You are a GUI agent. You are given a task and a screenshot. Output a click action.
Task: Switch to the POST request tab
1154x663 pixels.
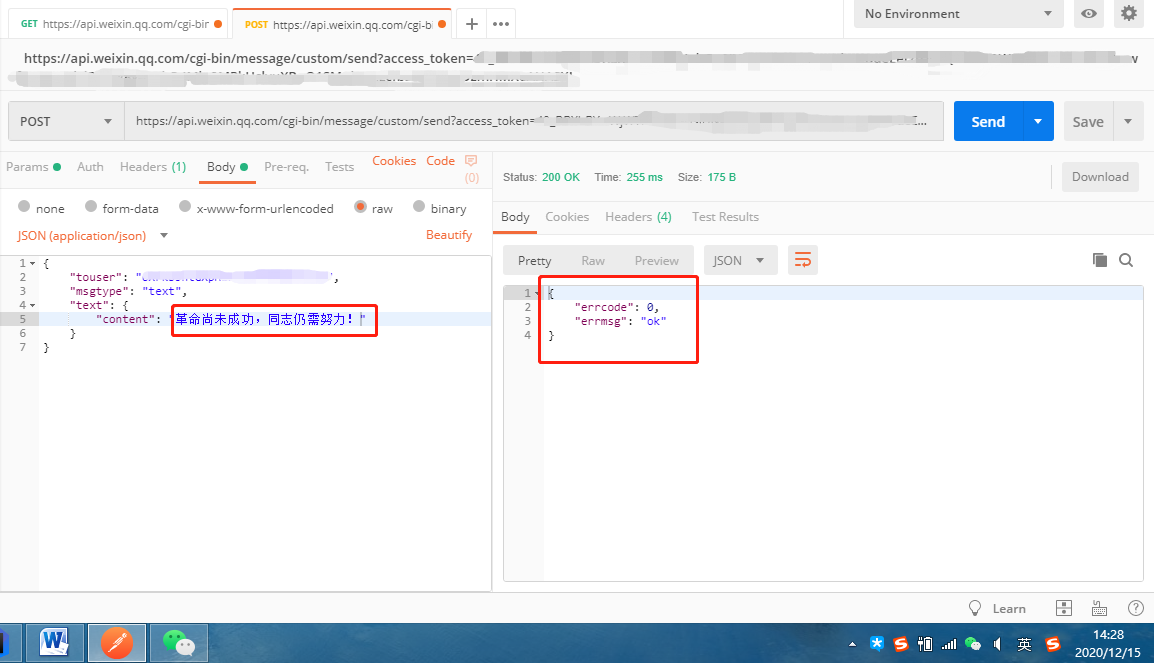(339, 24)
